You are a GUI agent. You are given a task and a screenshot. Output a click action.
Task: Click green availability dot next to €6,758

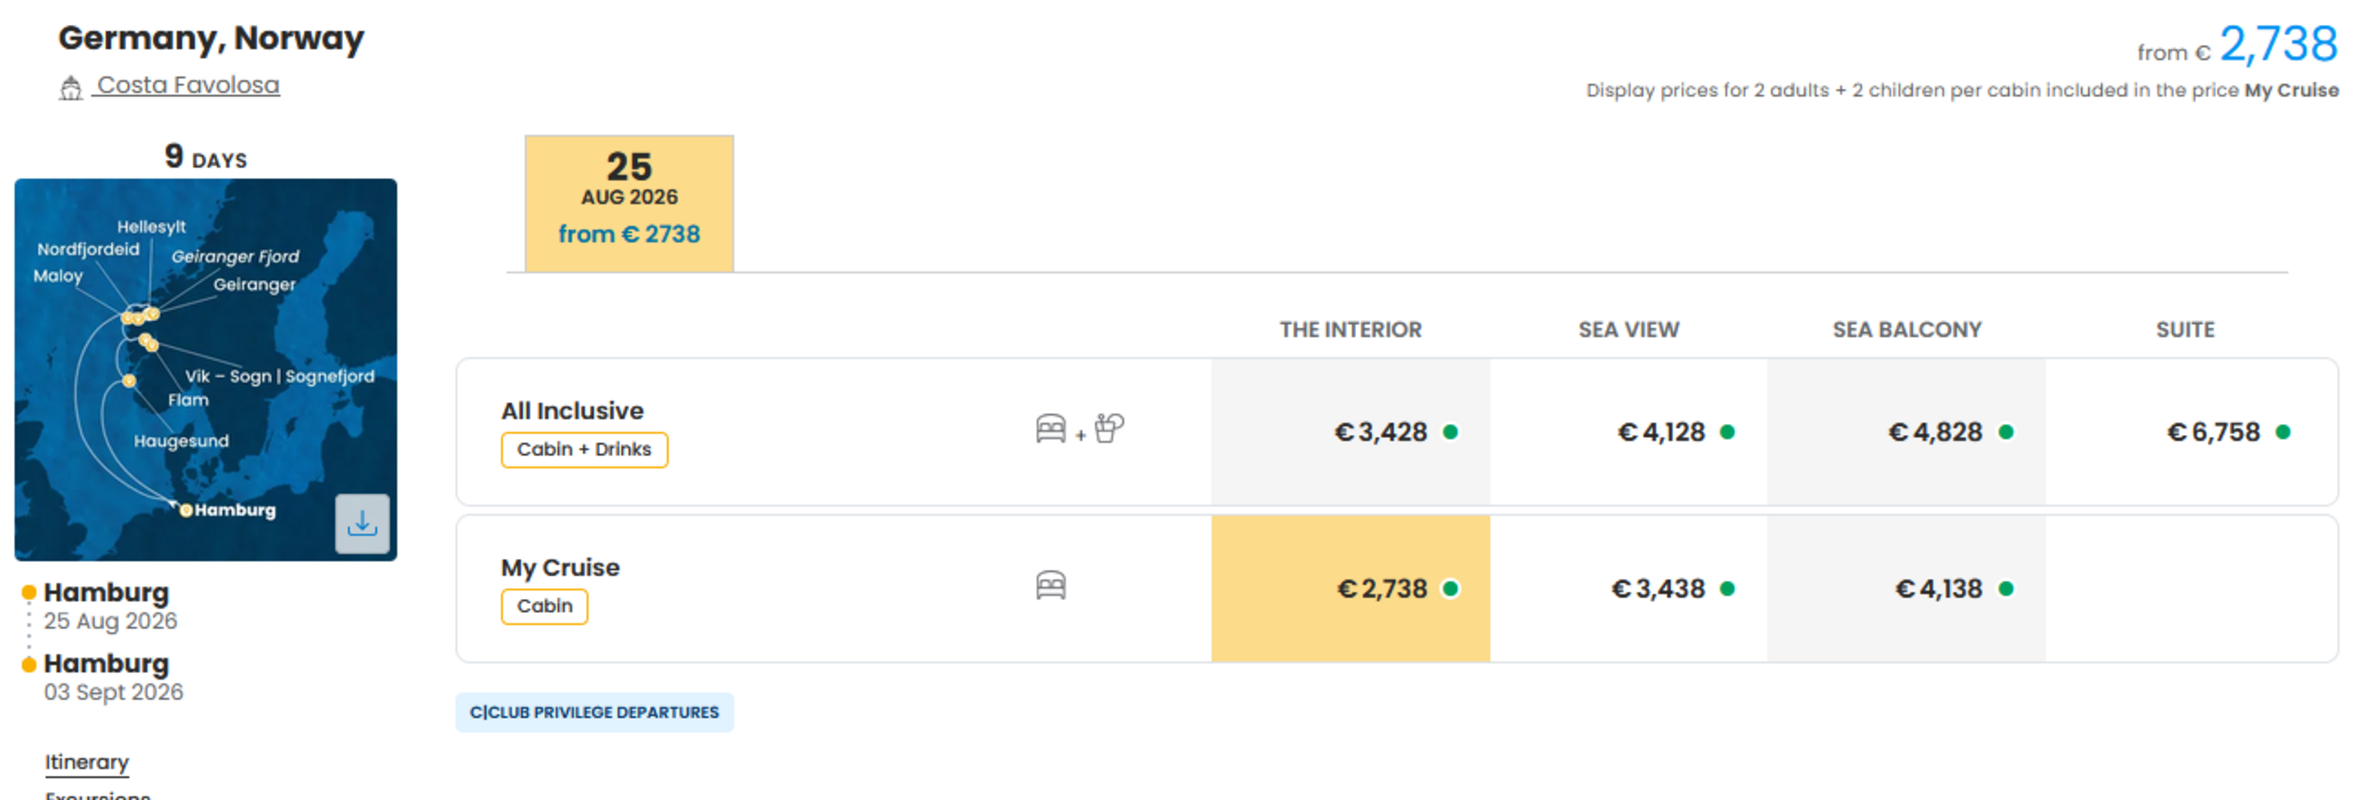click(x=2283, y=432)
